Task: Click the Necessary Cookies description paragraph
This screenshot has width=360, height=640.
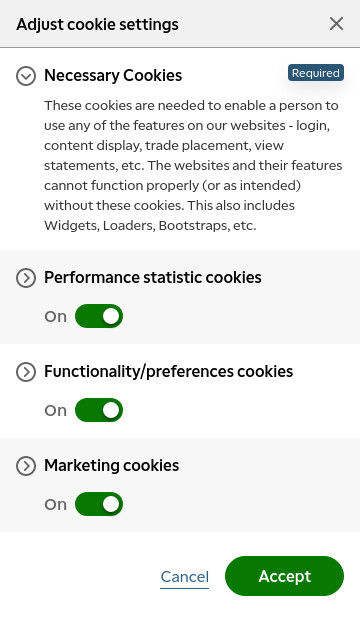Action: [193, 165]
